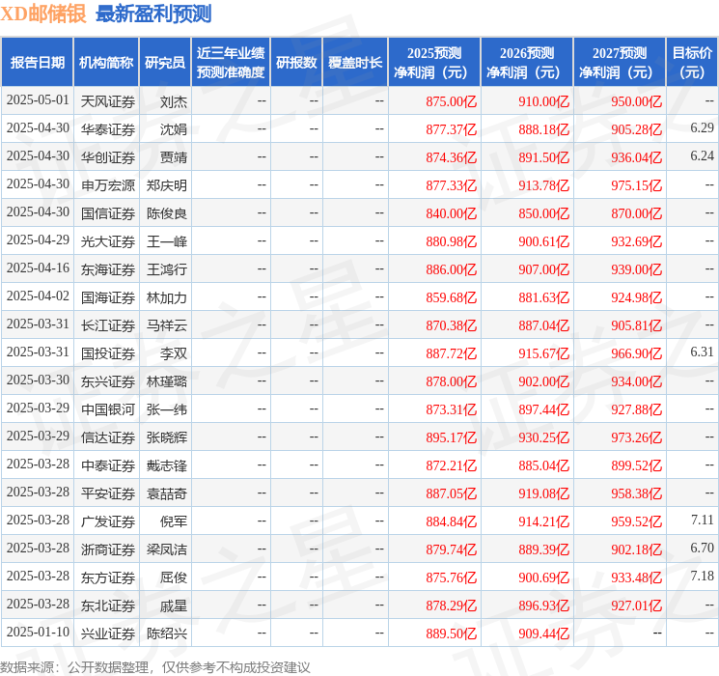Select the 研究员 column header
Image resolution: width=719 pixels, height=676 pixels.
(x=165, y=62)
